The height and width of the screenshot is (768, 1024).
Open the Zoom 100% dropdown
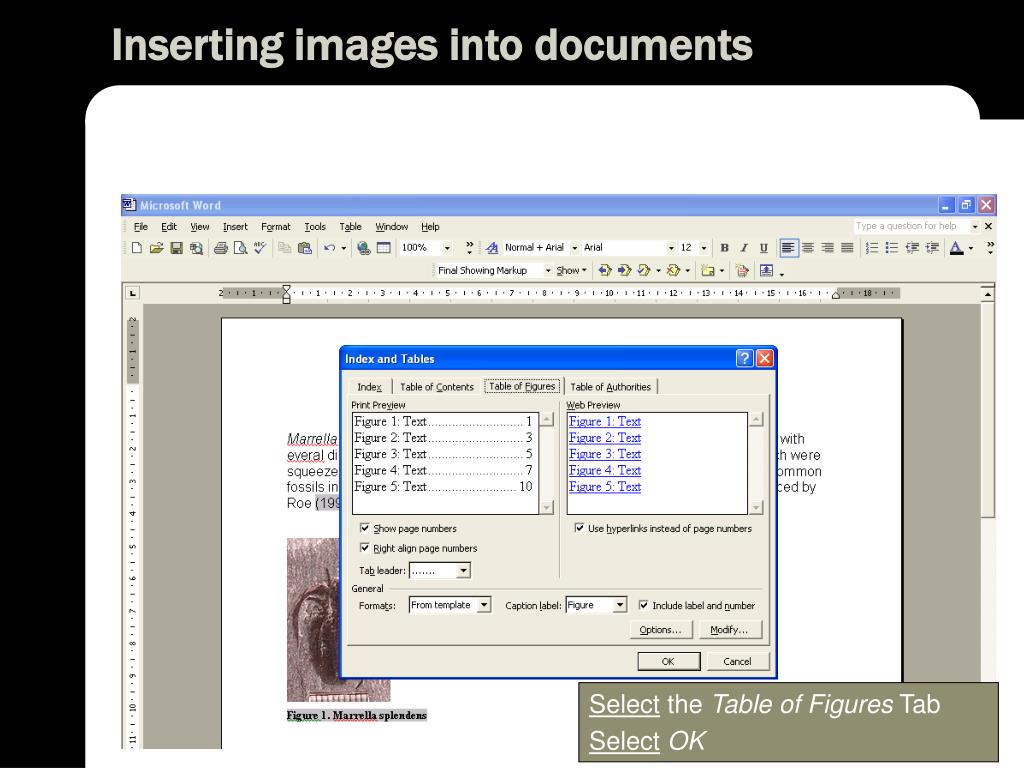(447, 248)
